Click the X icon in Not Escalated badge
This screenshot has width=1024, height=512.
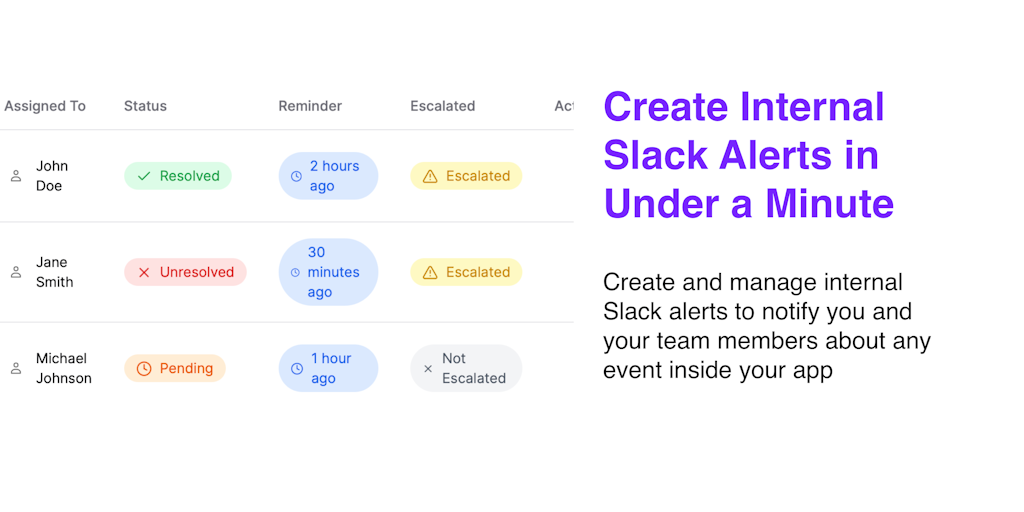pyautogui.click(x=428, y=368)
